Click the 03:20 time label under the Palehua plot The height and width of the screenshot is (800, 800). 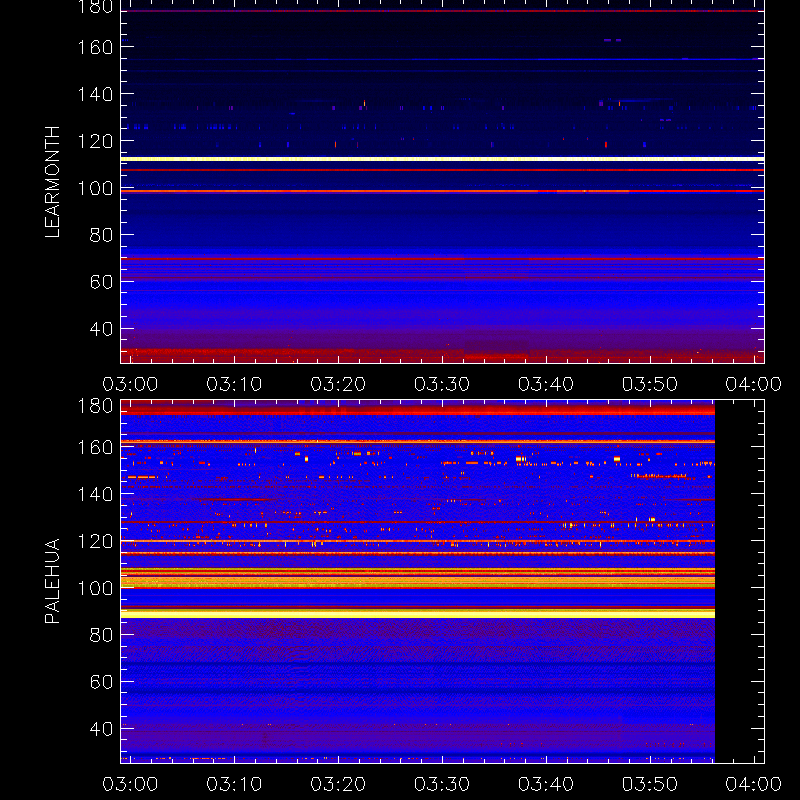tap(338, 784)
